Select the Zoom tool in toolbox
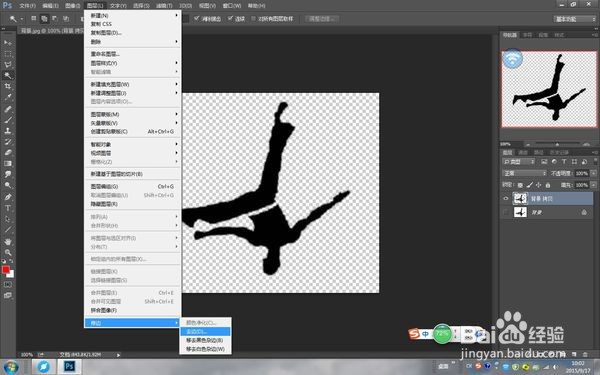This screenshot has height=375, width=600. point(8,253)
